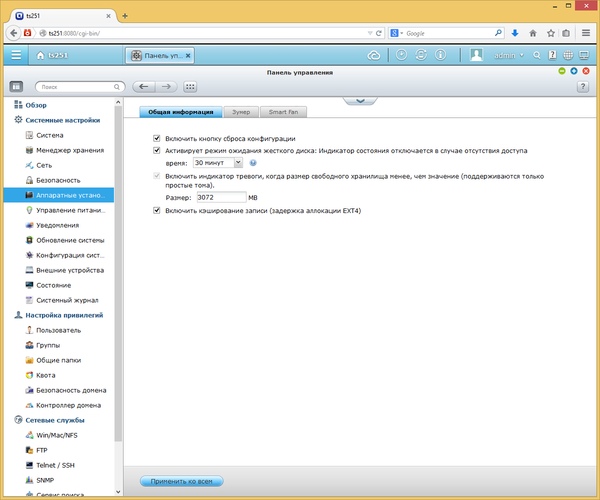Click the 'Применить ко всем' button
Image resolution: width=600 pixels, height=500 pixels.
pos(181,481)
